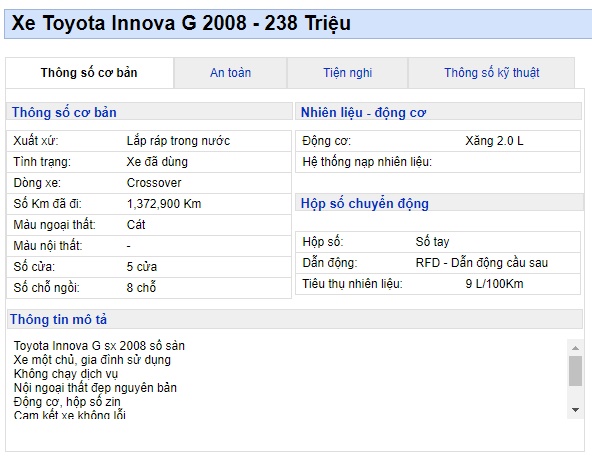Click the 9 L/100Km consumption value

tap(494, 284)
